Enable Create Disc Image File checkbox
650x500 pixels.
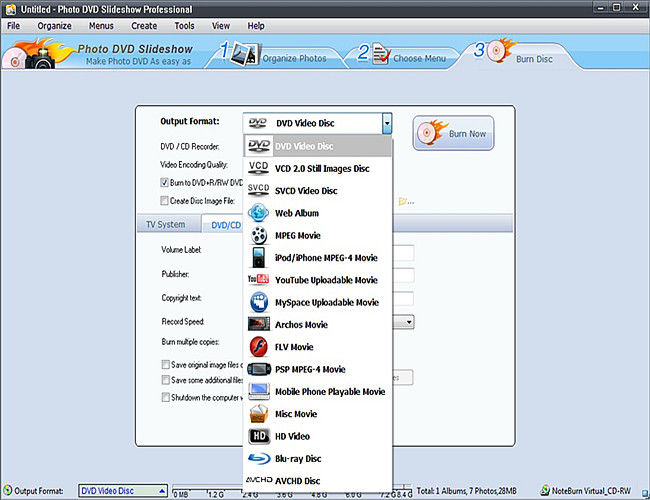tap(165, 201)
